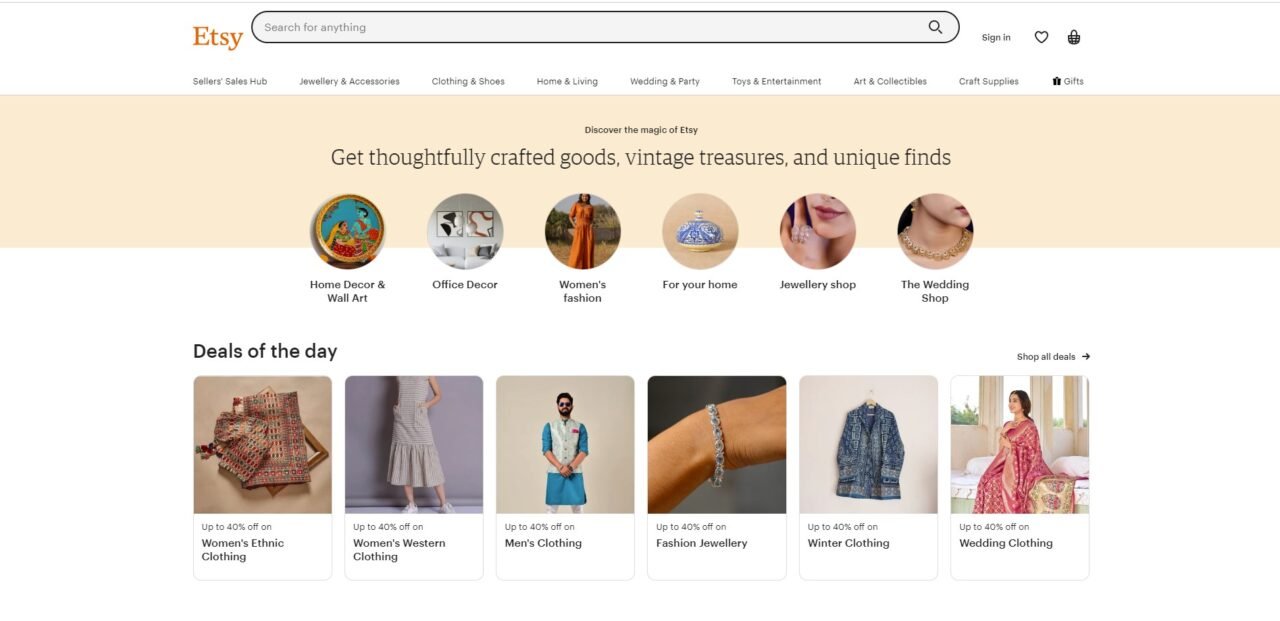Screen dimensions: 1280x621
Task: Open the Wedding Clothing deal card
Action: tap(1020, 478)
